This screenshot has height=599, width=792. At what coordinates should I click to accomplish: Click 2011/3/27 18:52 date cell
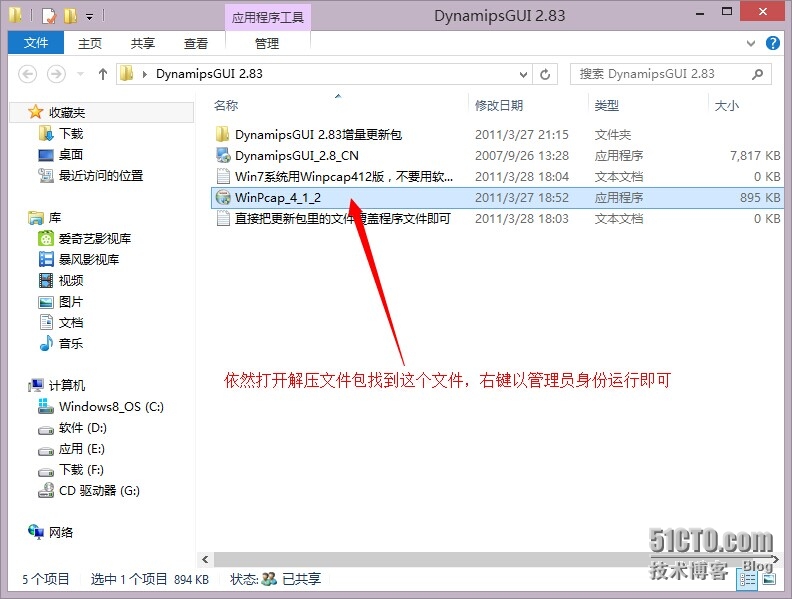click(x=522, y=197)
